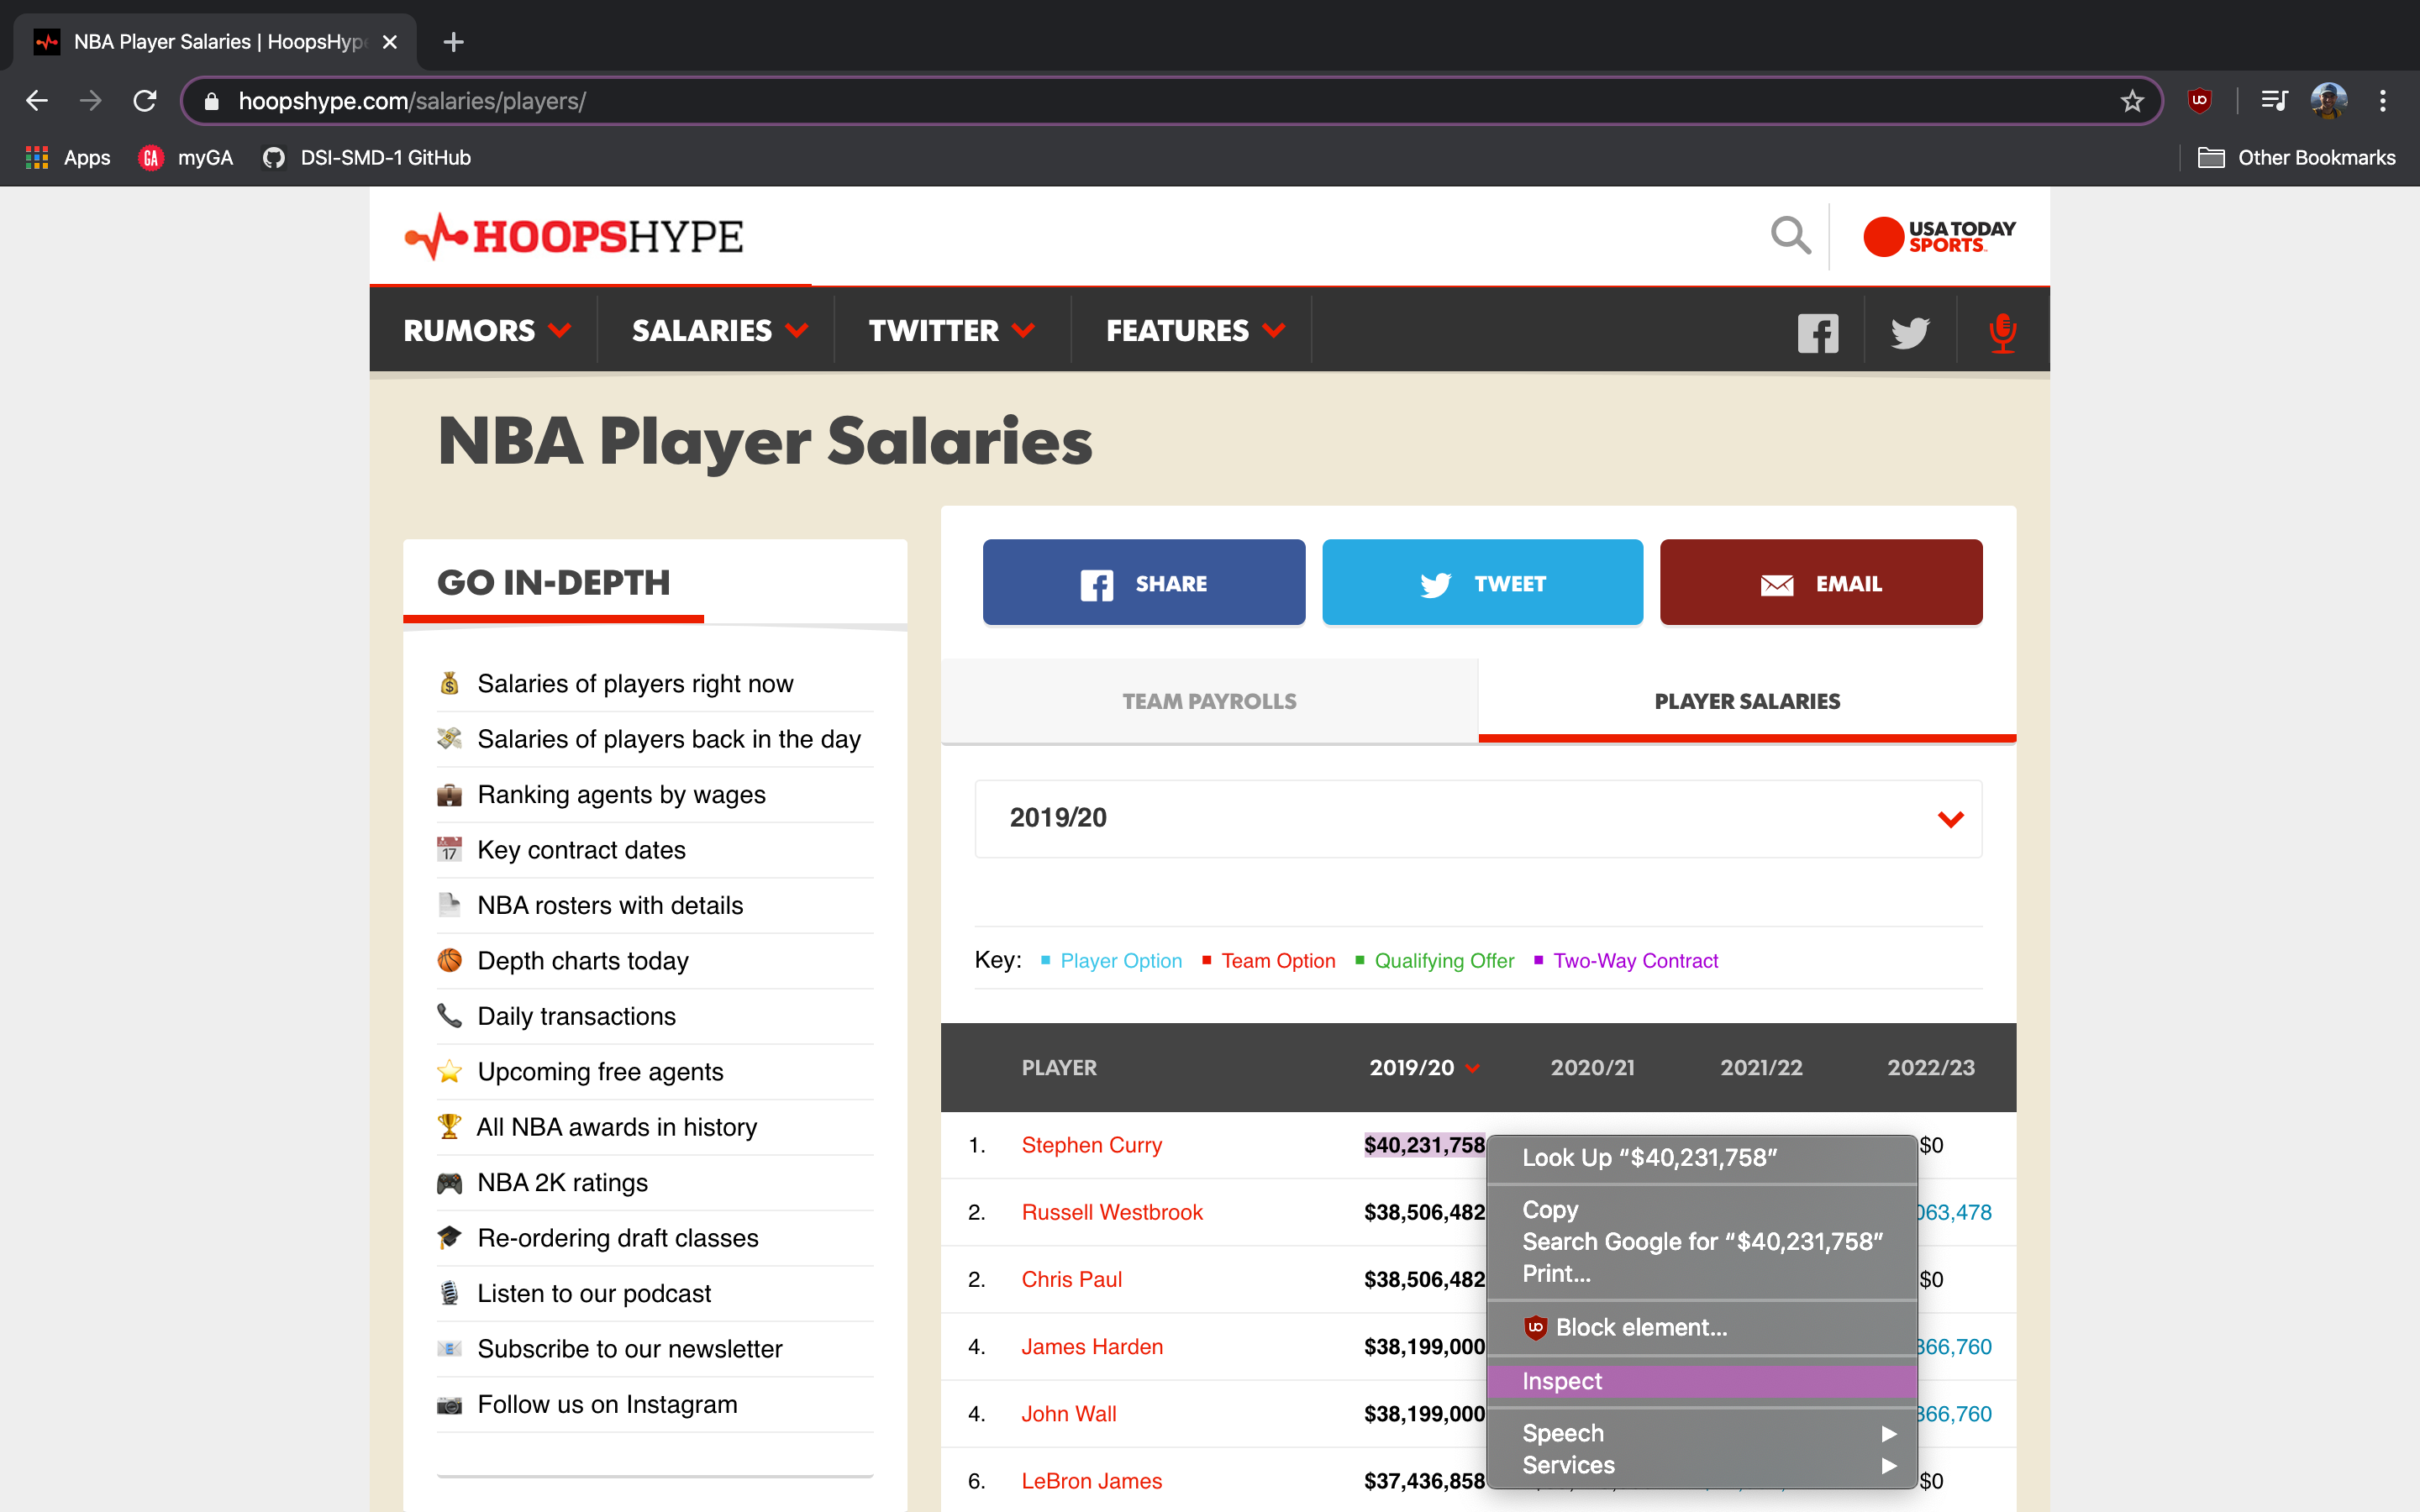This screenshot has width=2420, height=1512.
Task: Open All NBA awards in history
Action: point(617,1127)
